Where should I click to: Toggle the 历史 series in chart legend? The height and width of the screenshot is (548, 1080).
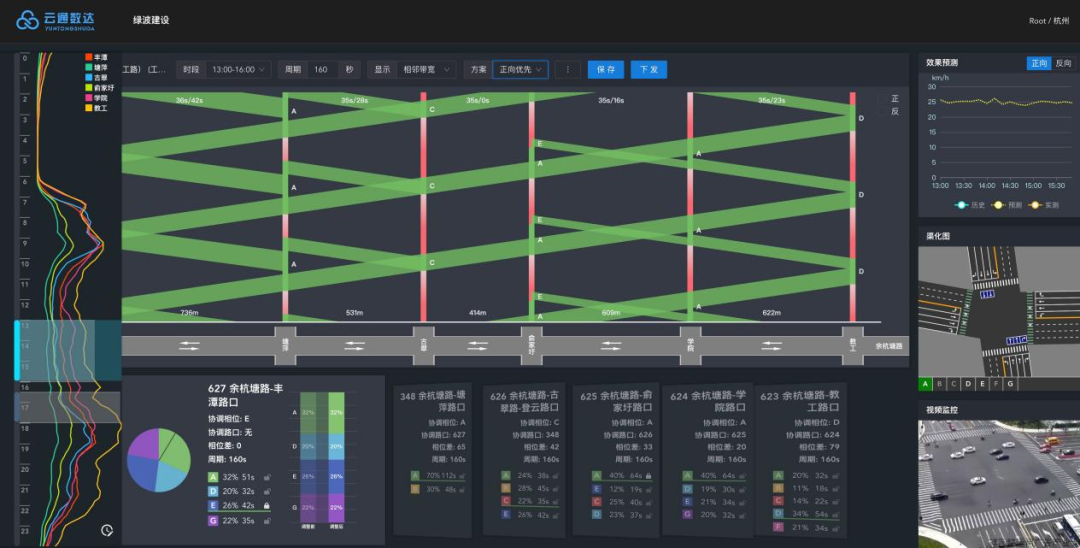pos(965,205)
